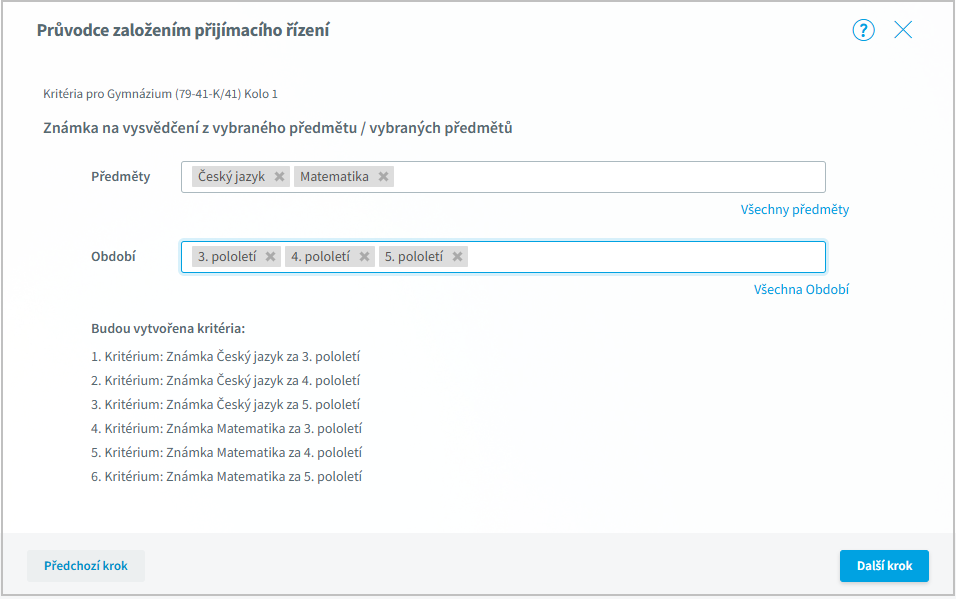Remove the 4. pololetí tag
Screen dimensions: 956x599
coord(364,257)
